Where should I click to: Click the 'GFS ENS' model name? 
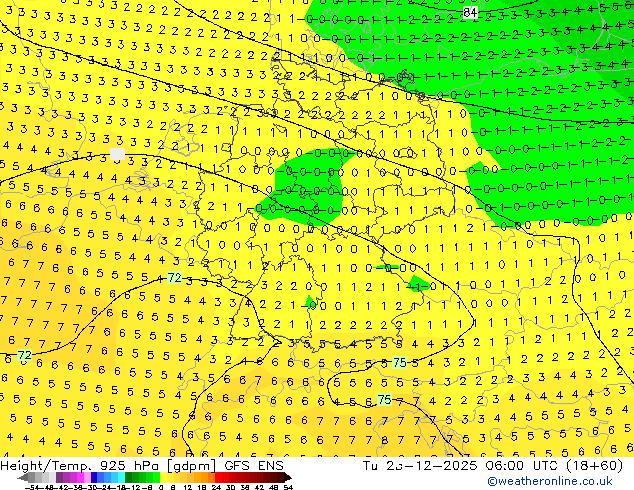tap(254, 466)
